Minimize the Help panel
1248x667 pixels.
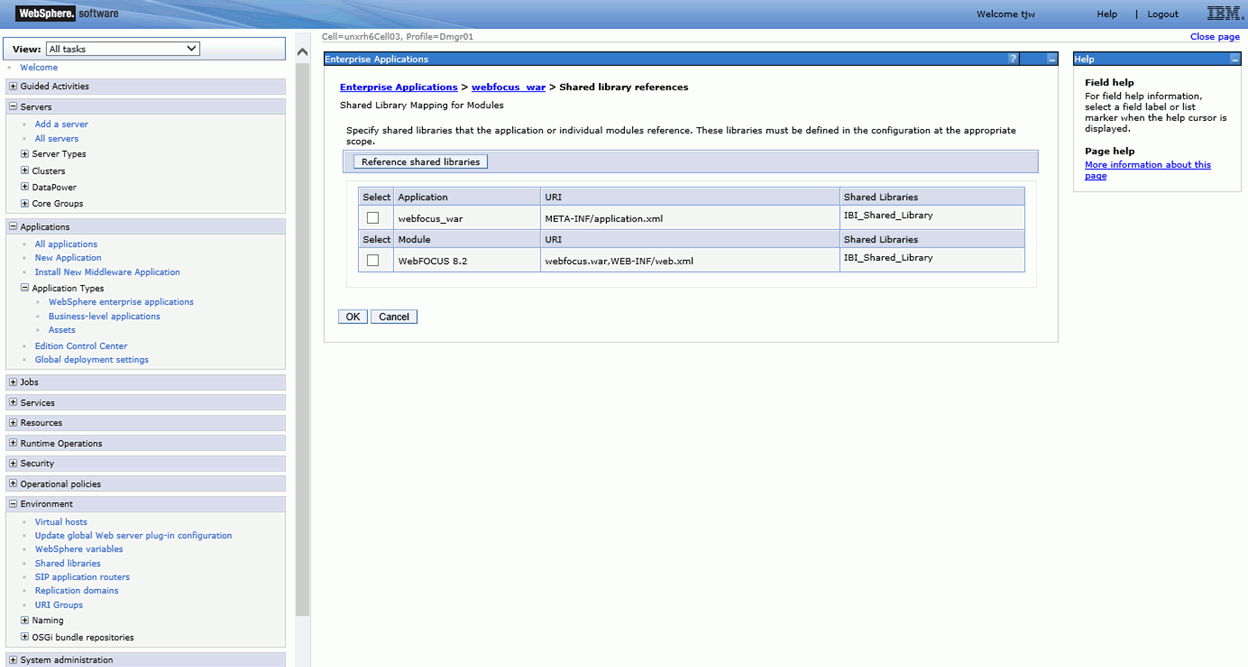[x=1235, y=59]
